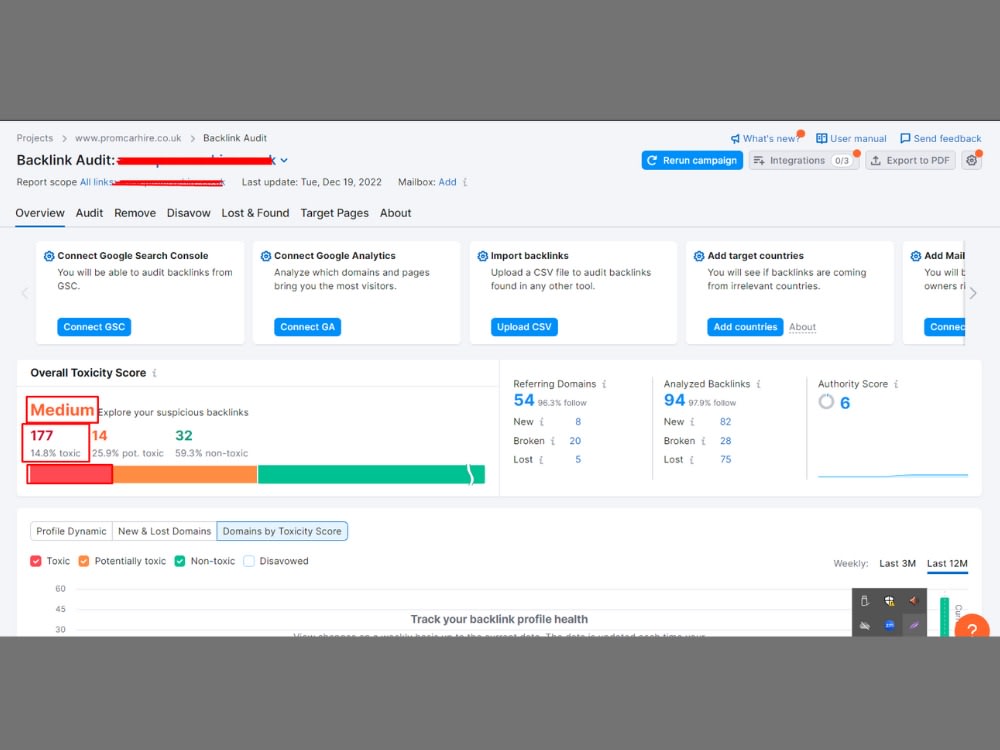Show previous setup cards with left chevron
1000x750 pixels.
pos(25,293)
